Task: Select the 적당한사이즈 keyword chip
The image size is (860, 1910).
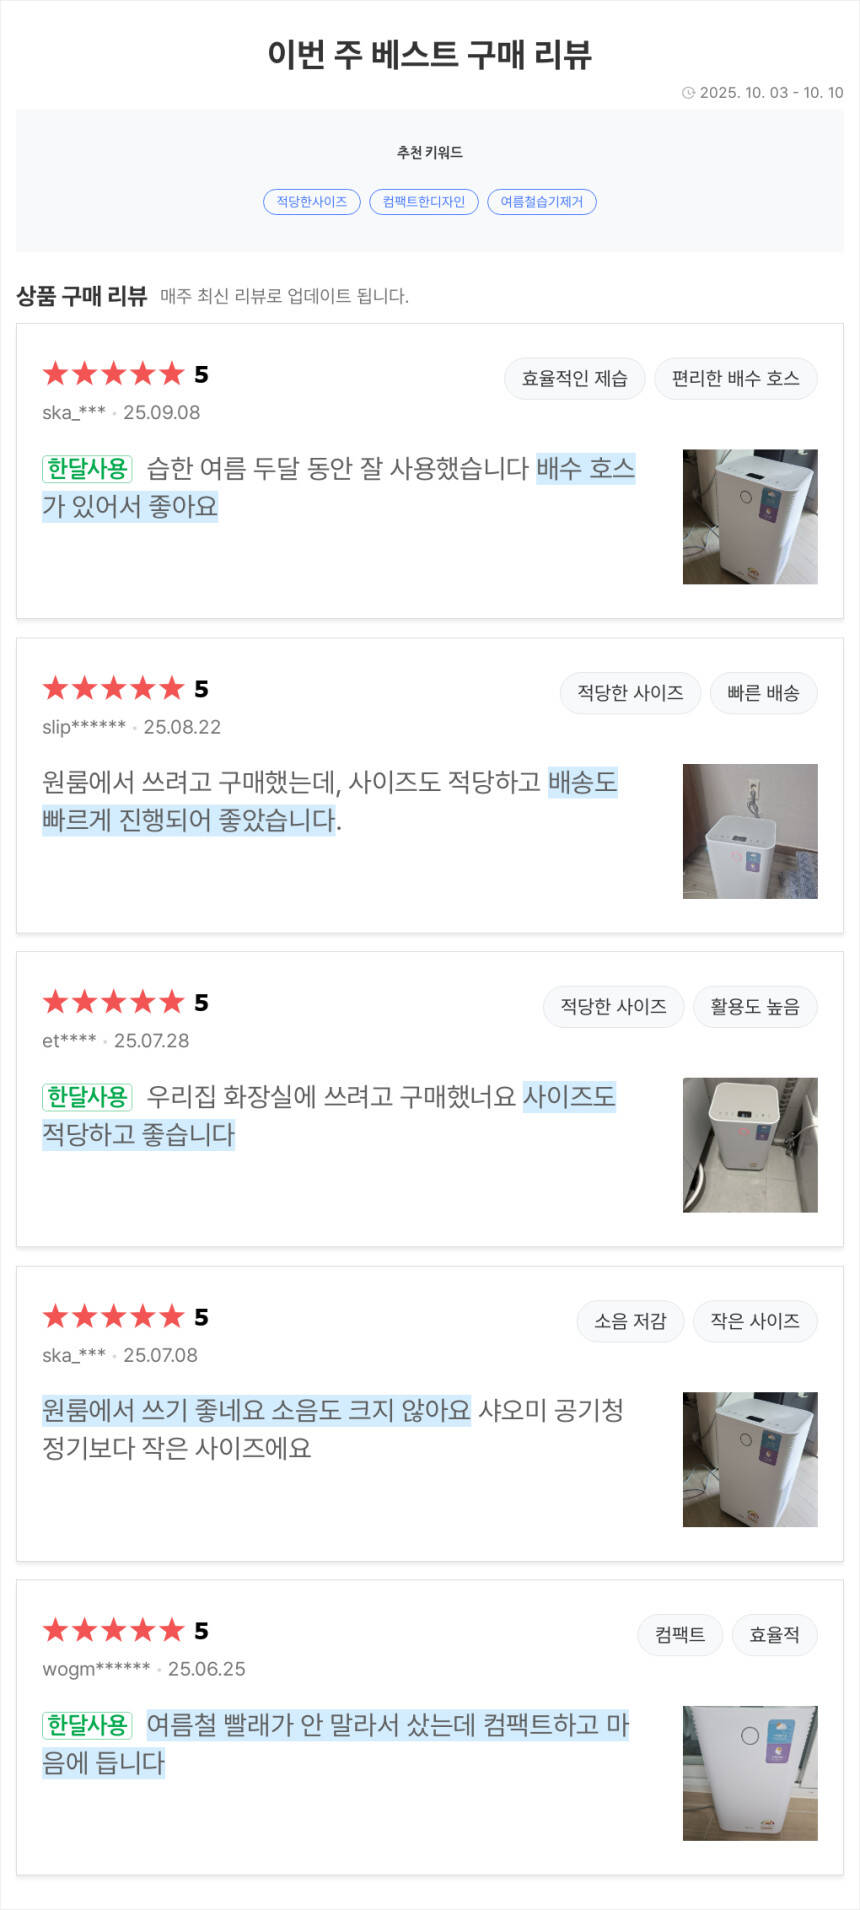Action: [311, 202]
